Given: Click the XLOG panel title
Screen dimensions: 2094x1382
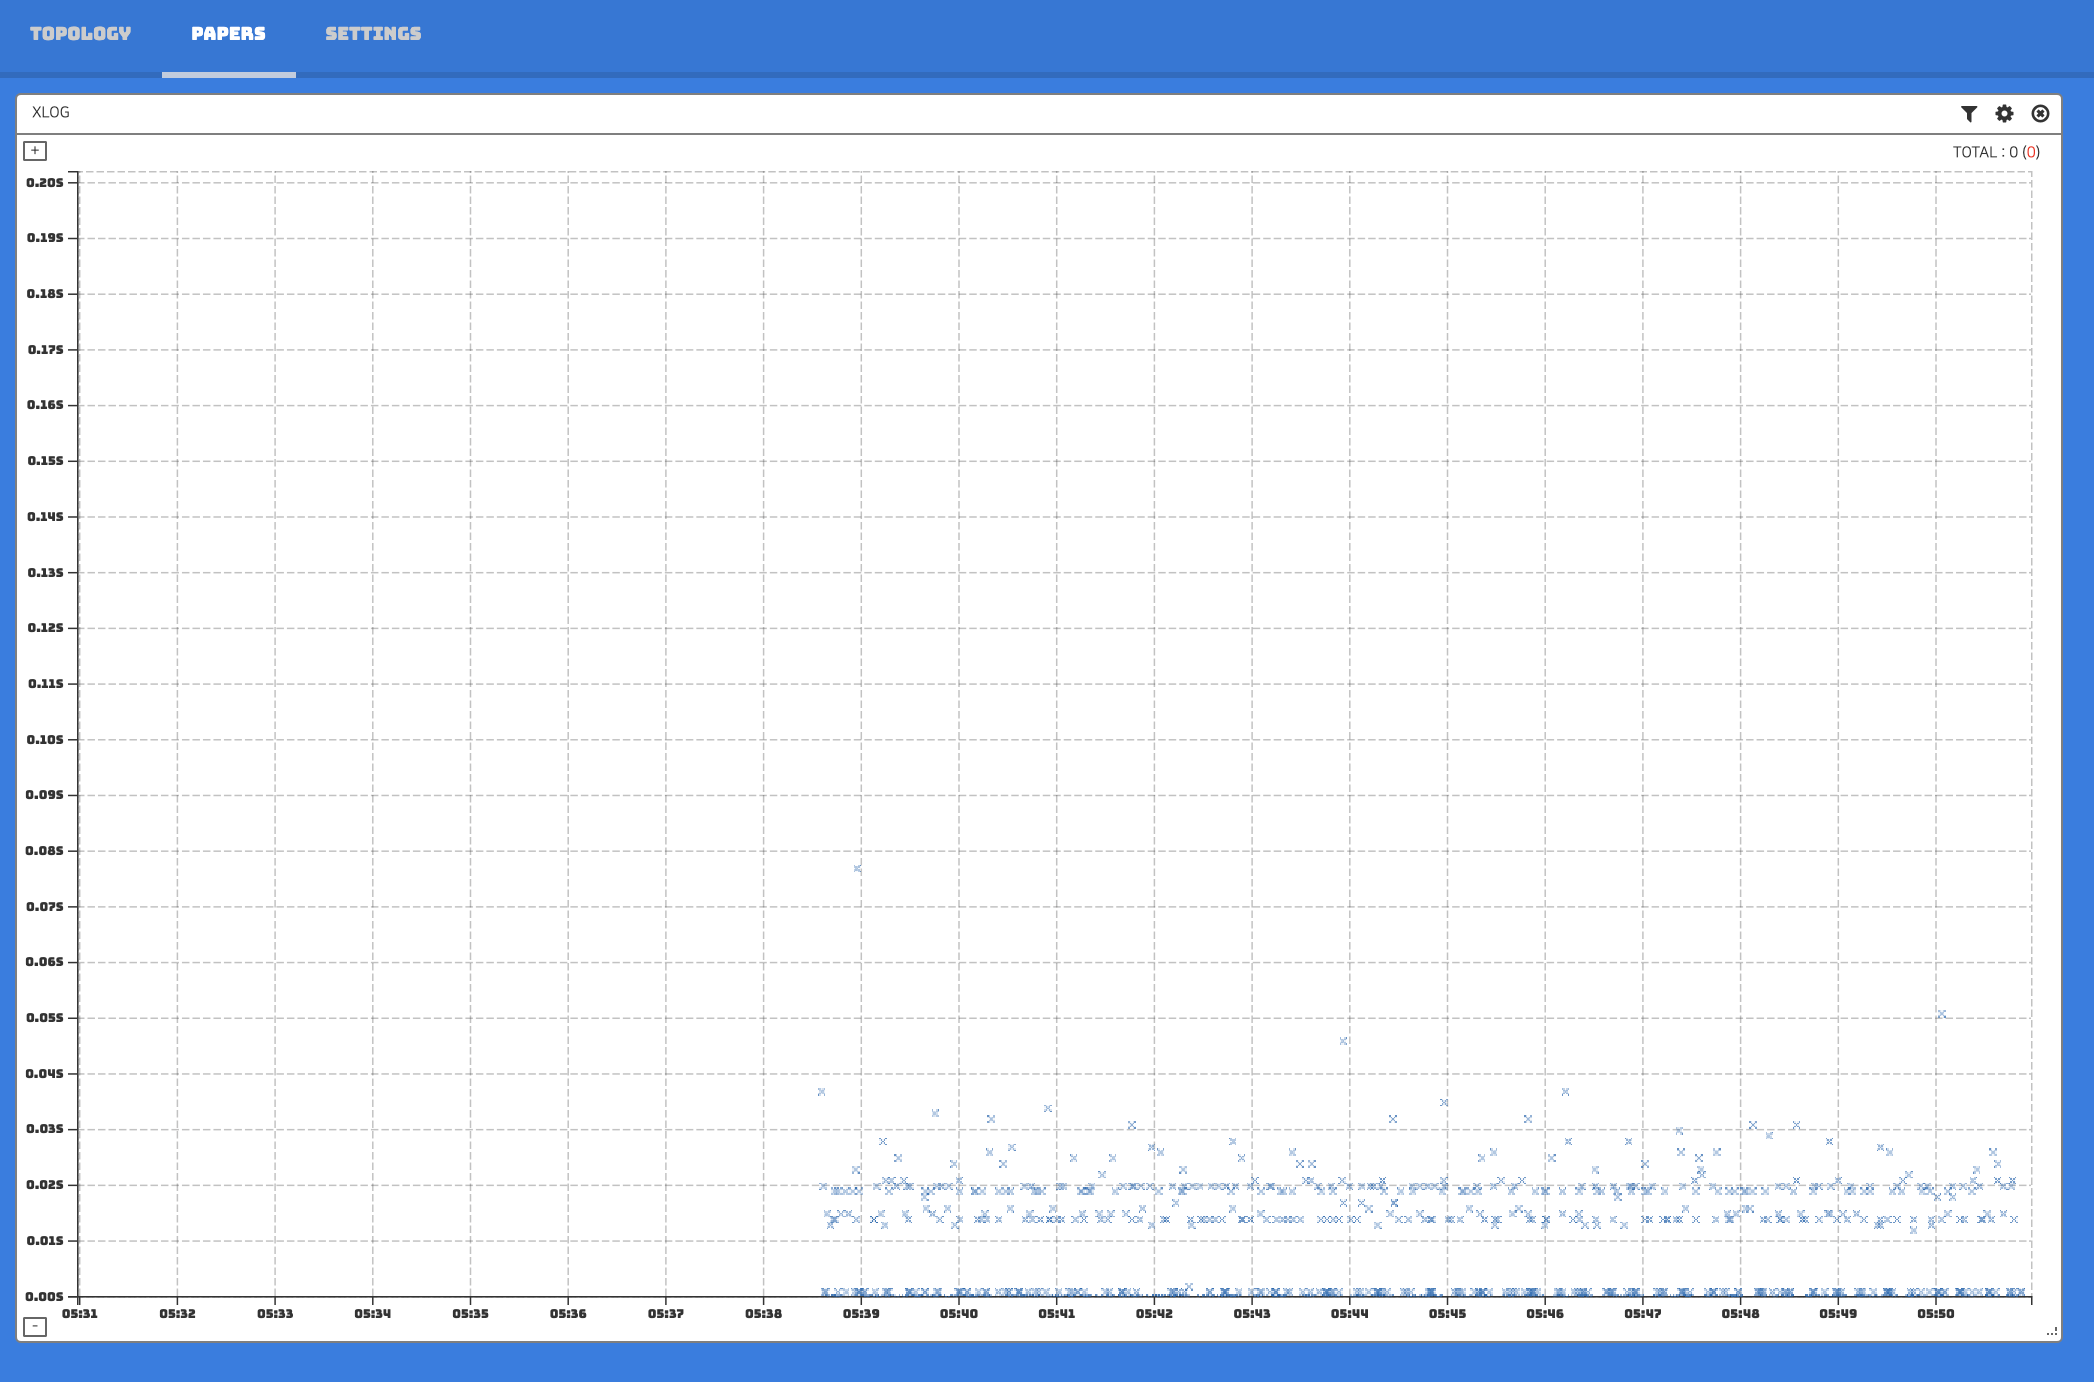Looking at the screenshot, I should 51,112.
